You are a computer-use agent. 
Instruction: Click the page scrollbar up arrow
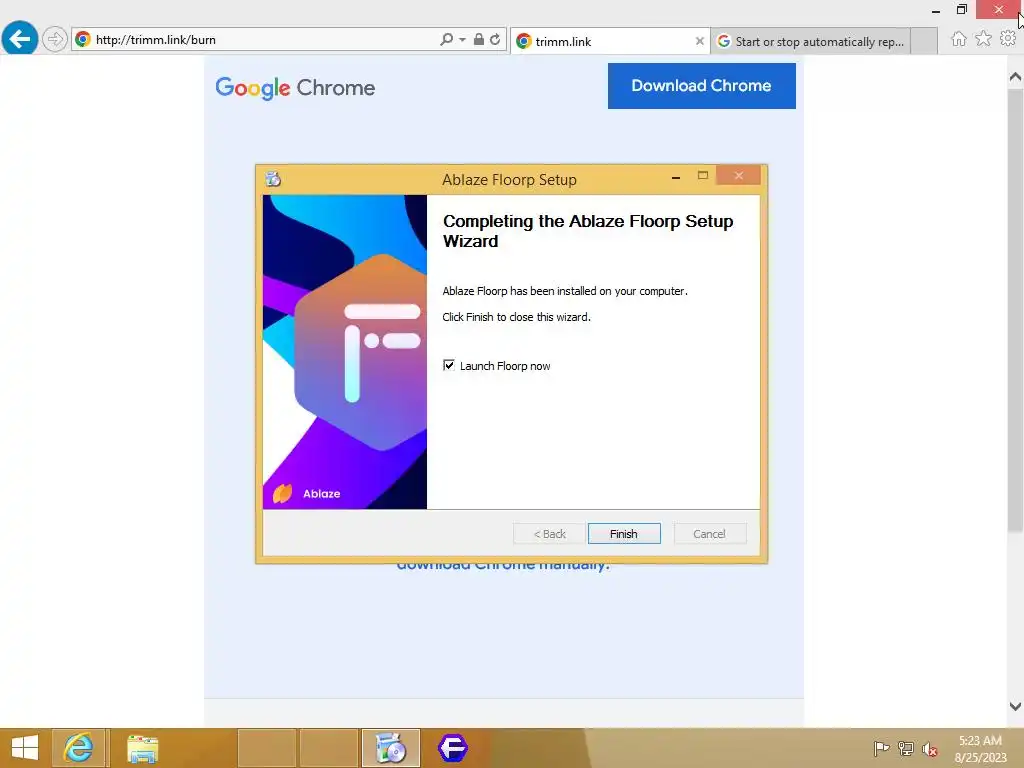click(1015, 76)
